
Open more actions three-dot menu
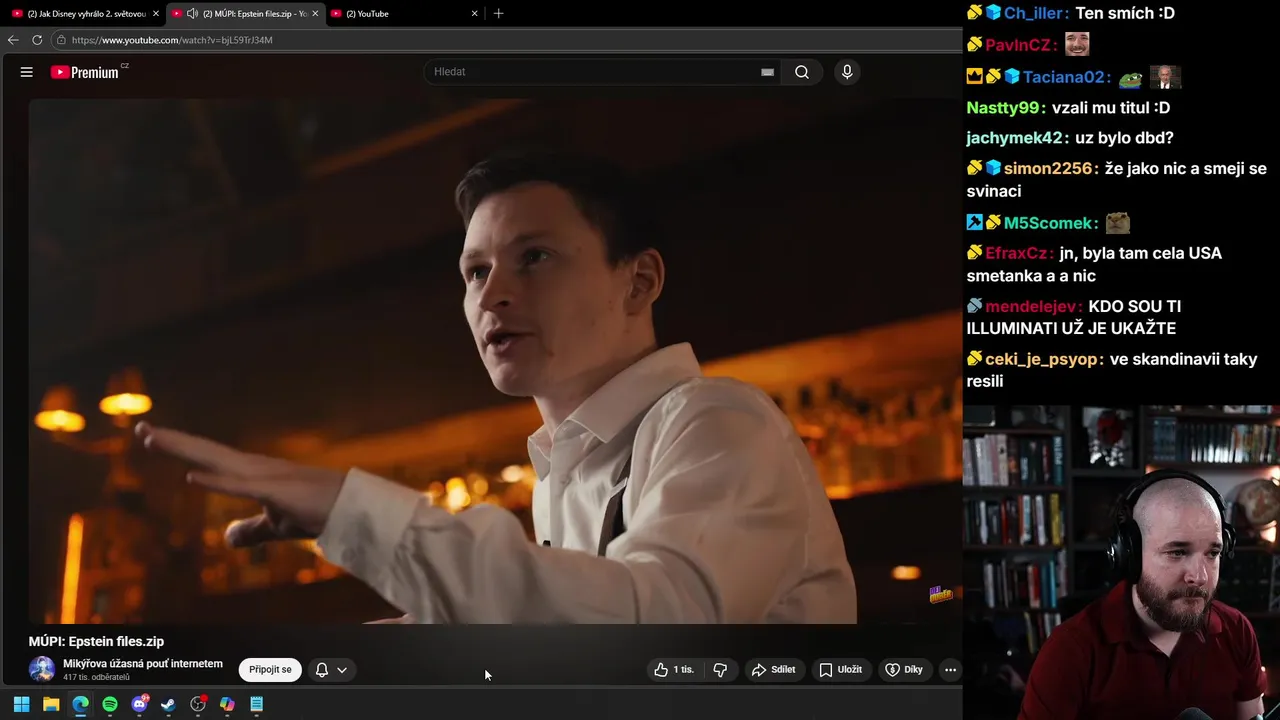(x=950, y=670)
